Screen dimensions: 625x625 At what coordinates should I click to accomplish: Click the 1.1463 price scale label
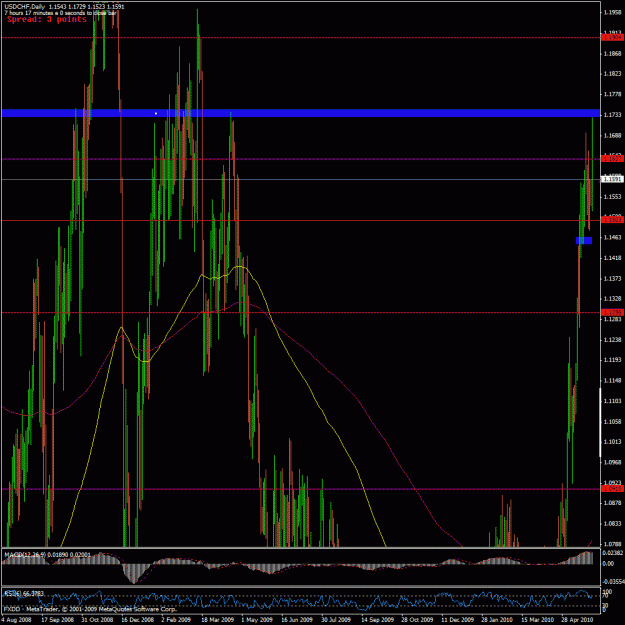pyautogui.click(x=613, y=238)
